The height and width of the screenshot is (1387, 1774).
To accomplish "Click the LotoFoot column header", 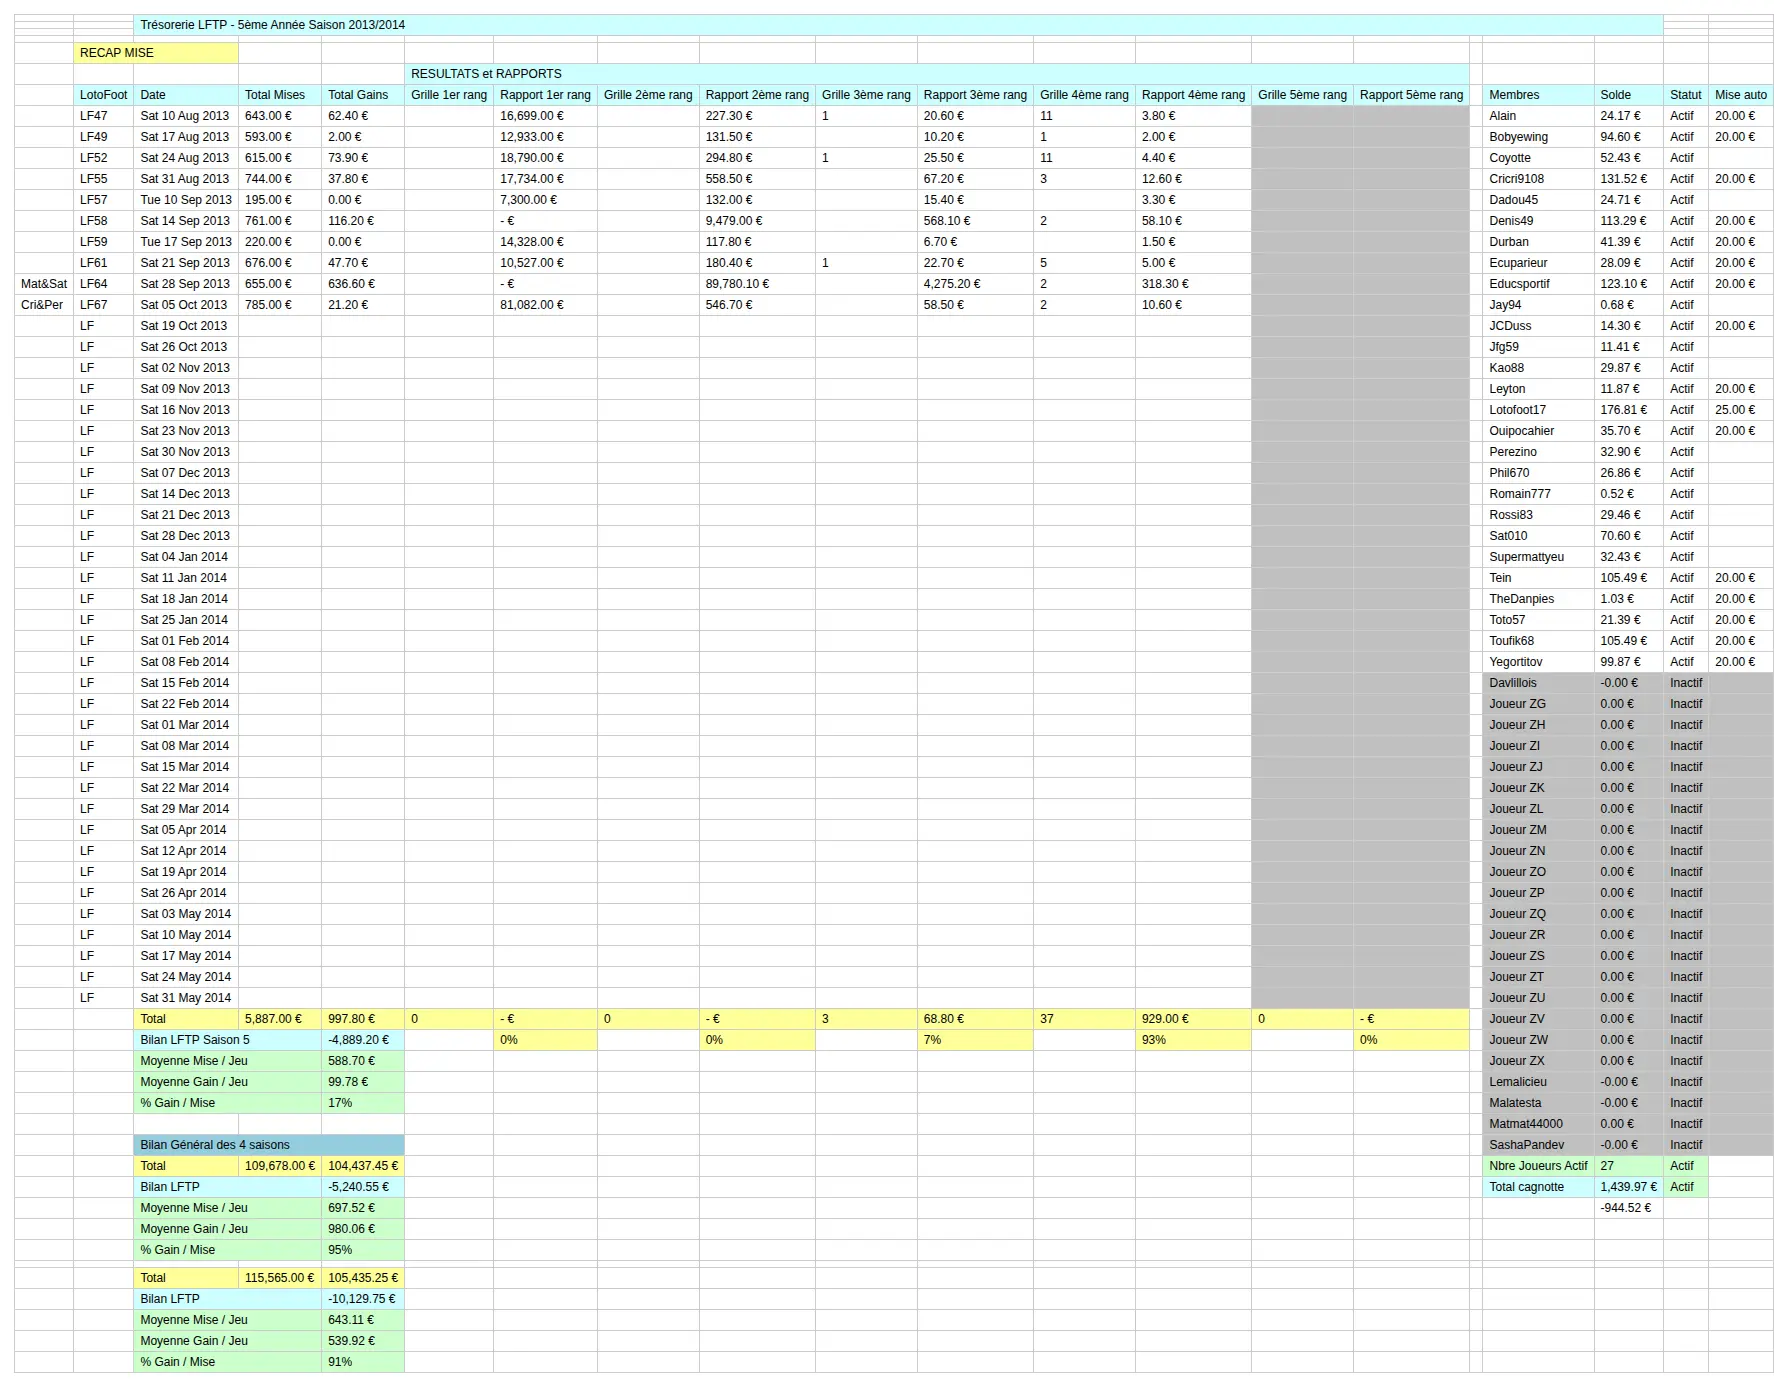I will [x=104, y=95].
